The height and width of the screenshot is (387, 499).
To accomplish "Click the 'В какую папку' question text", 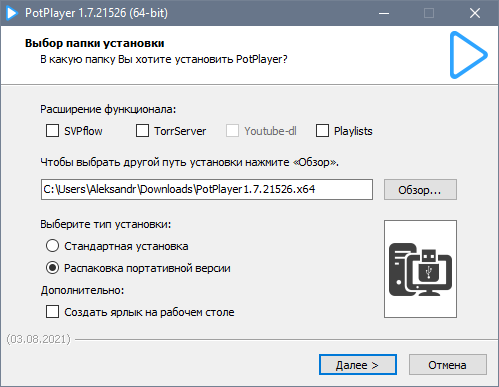I will [164, 59].
